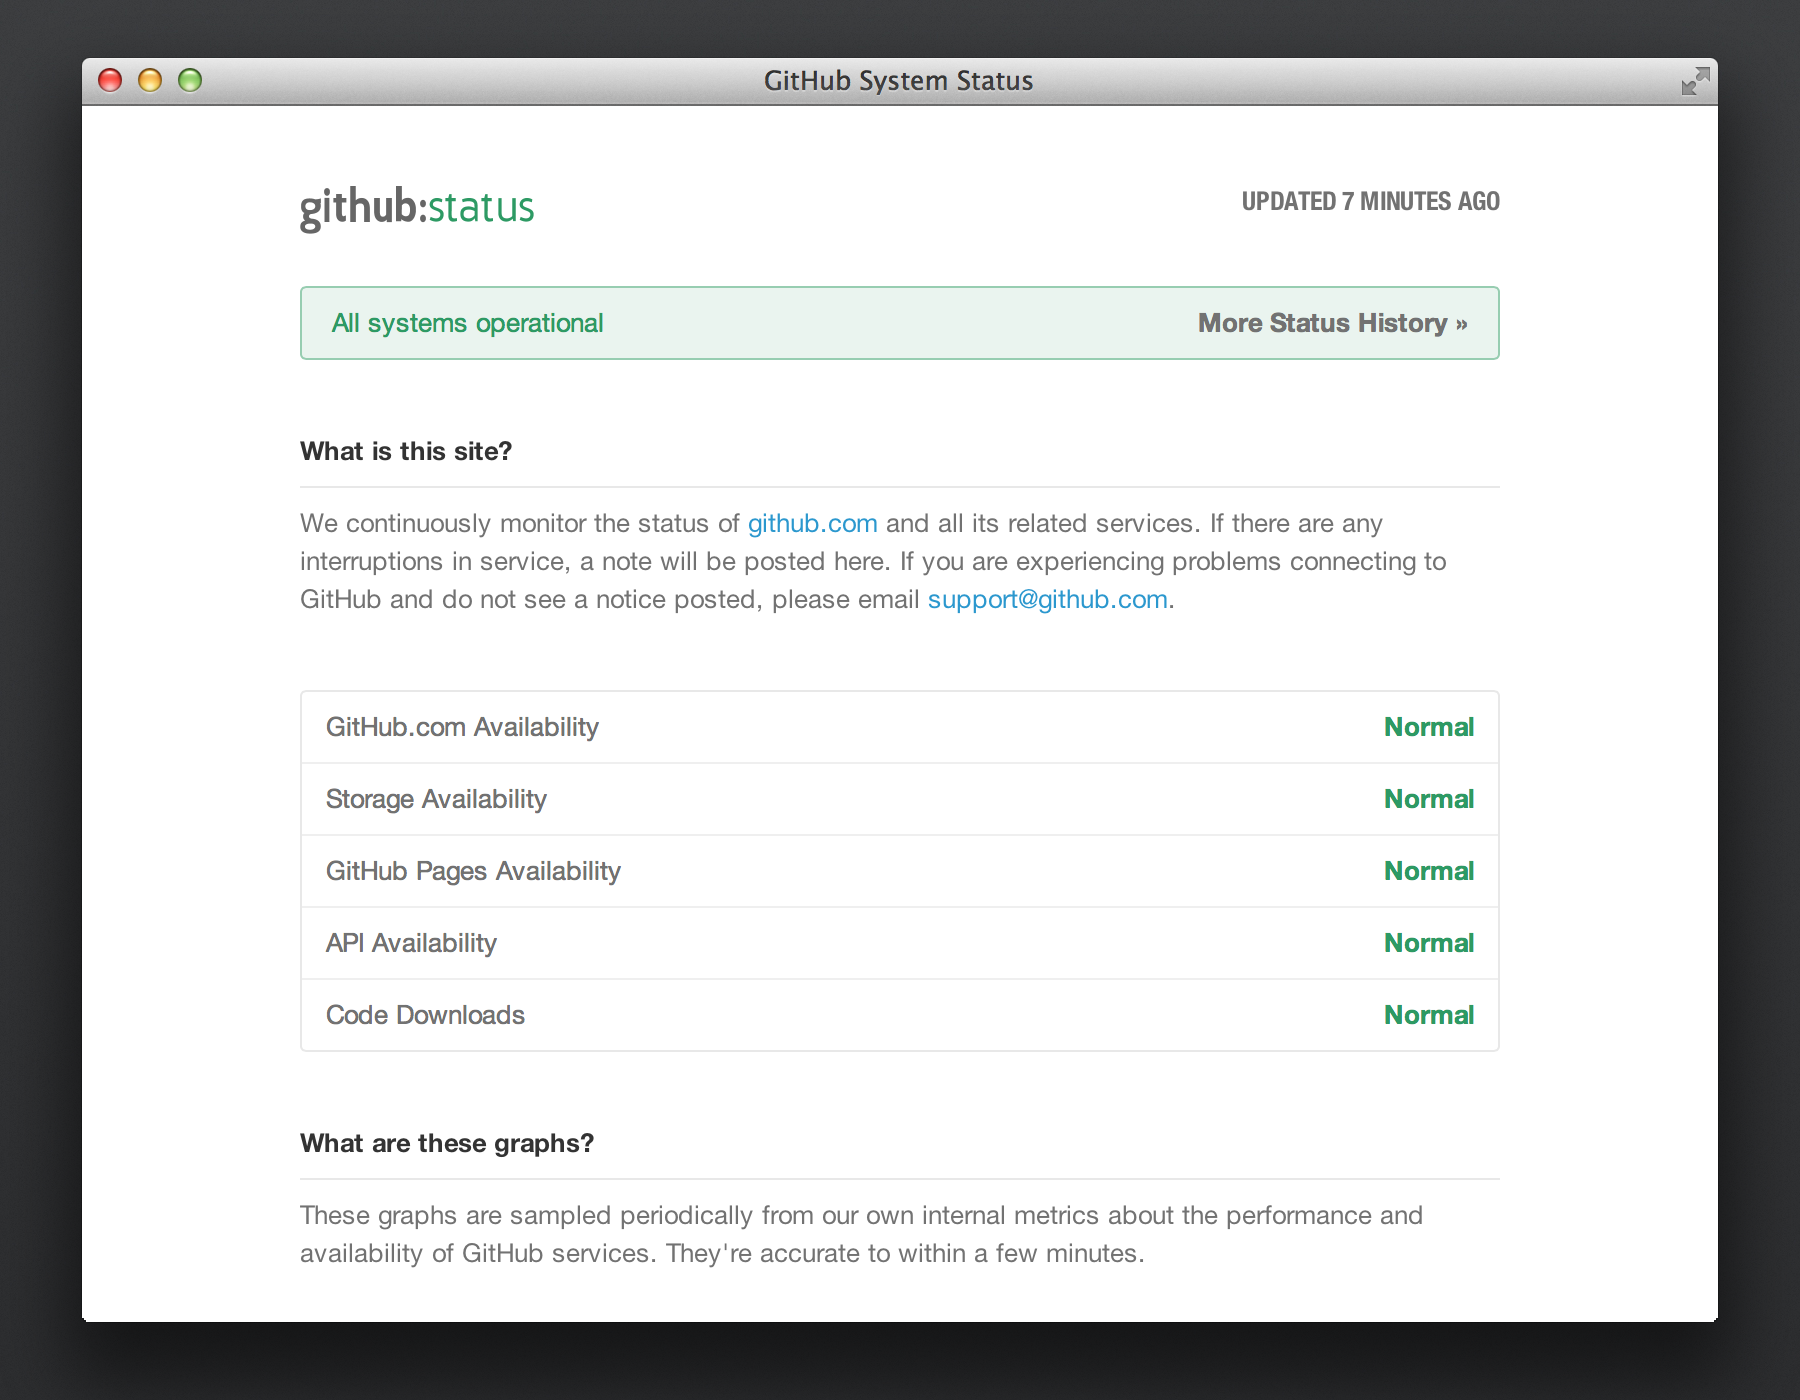The image size is (1800, 1400).
Task: Click the window expand arrows icon
Action: (x=1694, y=80)
